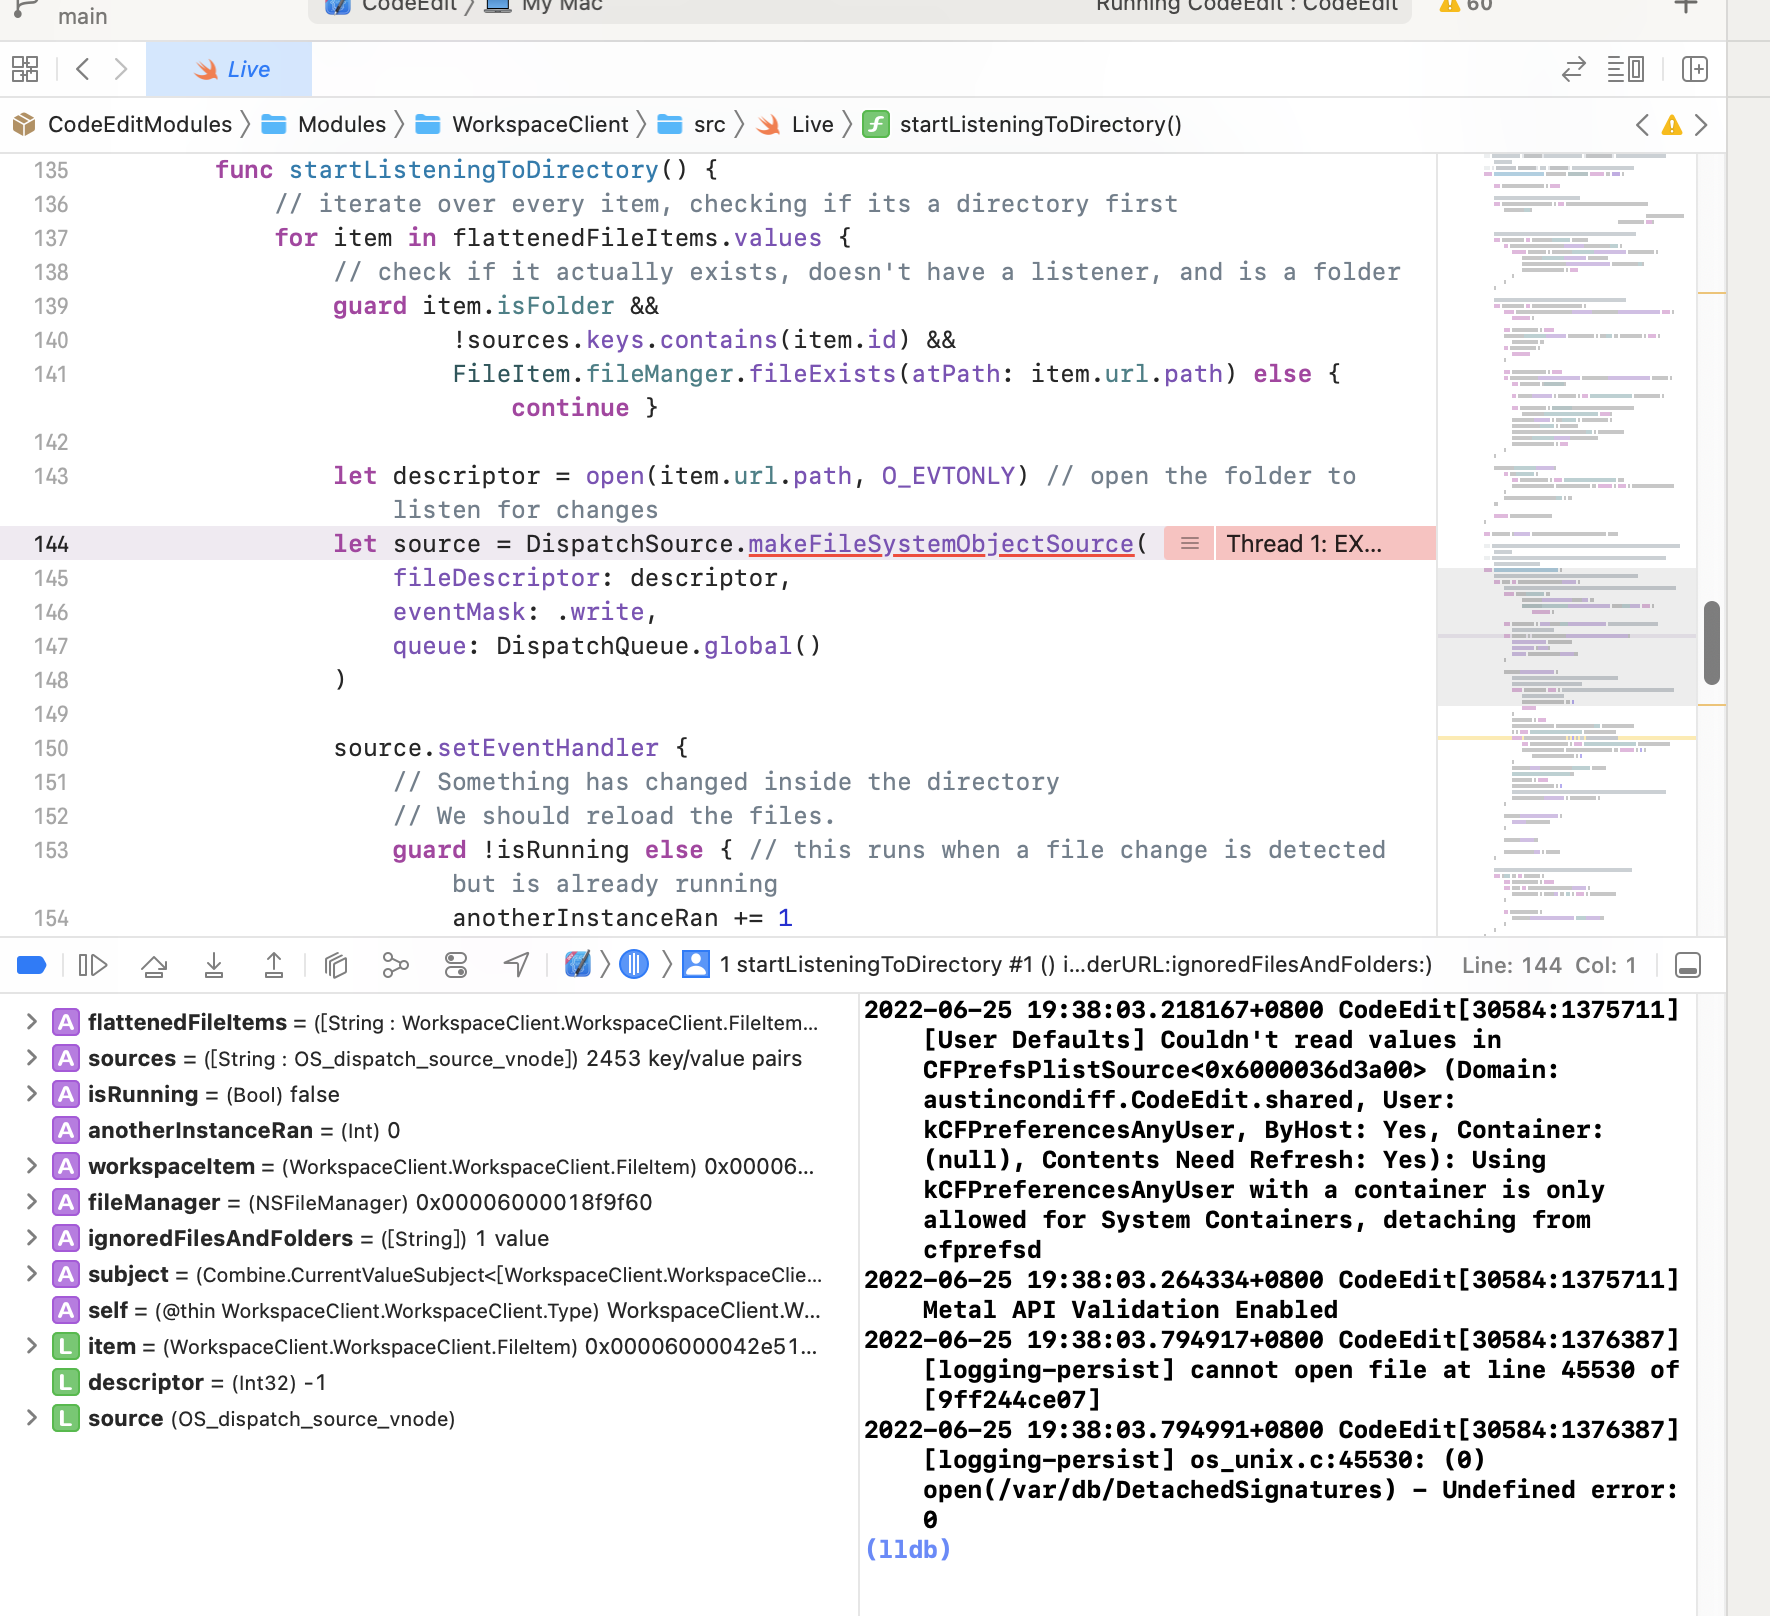
Task: Expand flattenedFileItems variable
Action: tap(31, 1021)
